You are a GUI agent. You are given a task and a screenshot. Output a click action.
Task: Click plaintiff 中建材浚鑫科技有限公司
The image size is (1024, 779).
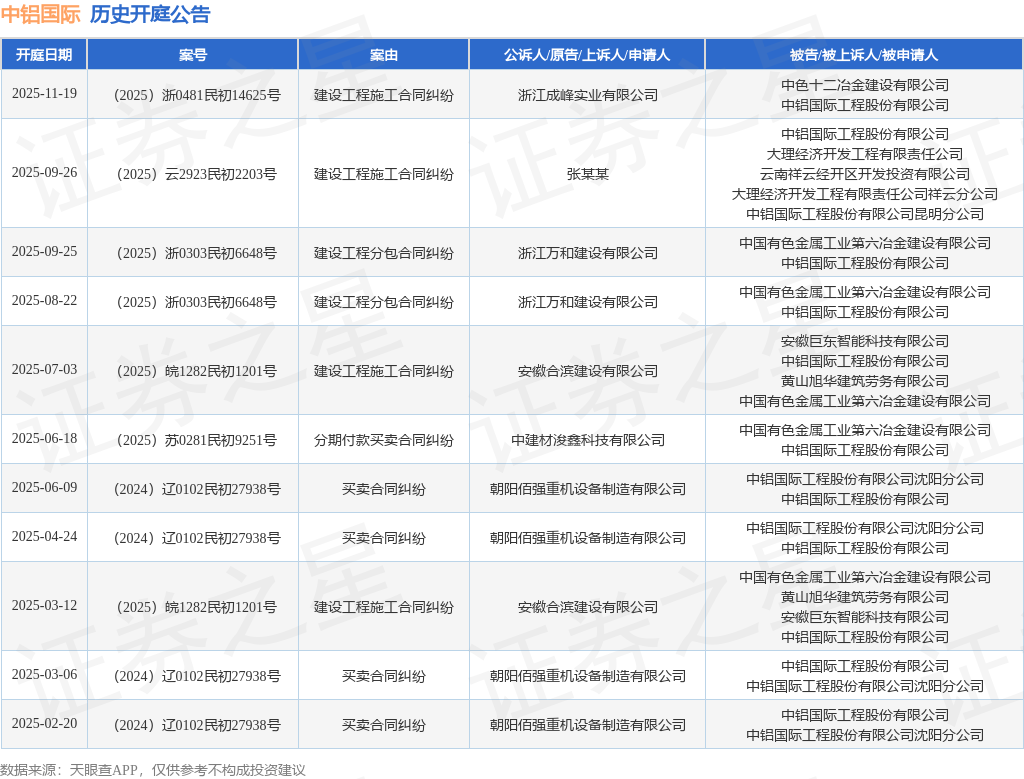588,440
